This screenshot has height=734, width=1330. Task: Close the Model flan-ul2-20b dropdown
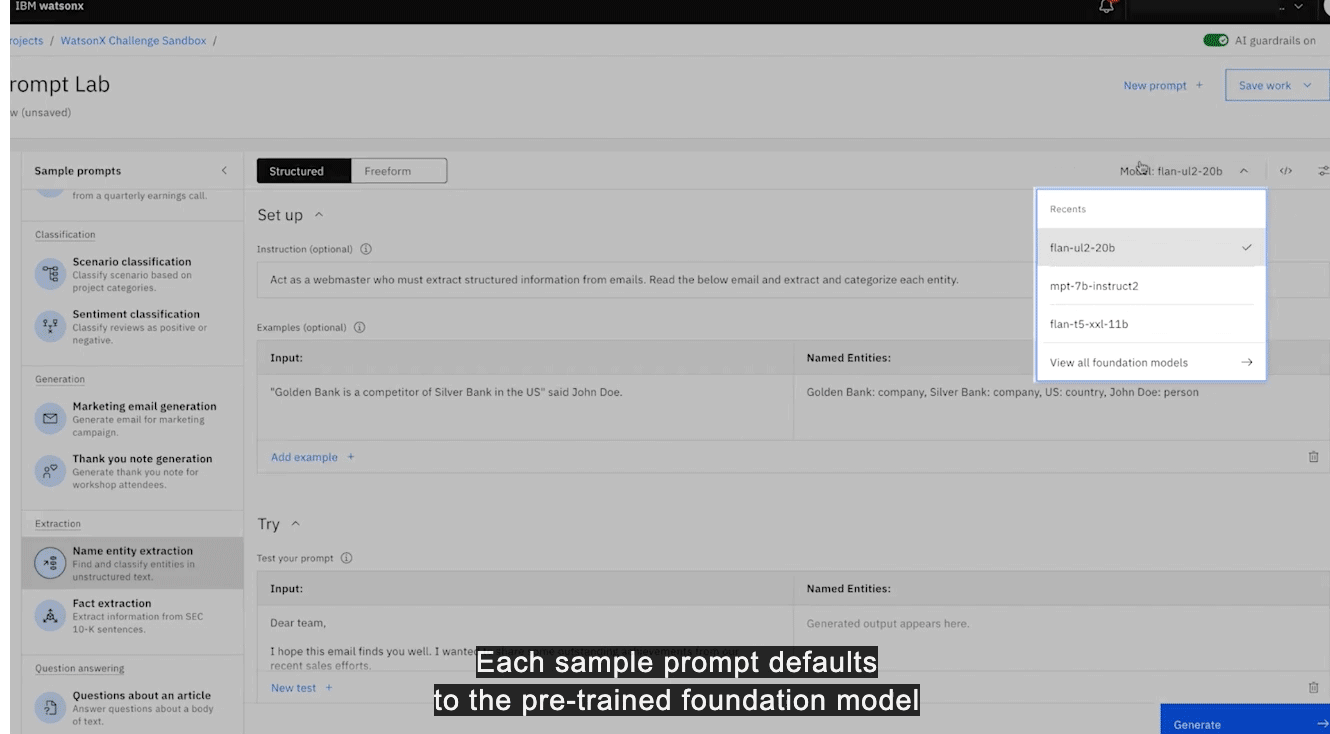(1185, 171)
